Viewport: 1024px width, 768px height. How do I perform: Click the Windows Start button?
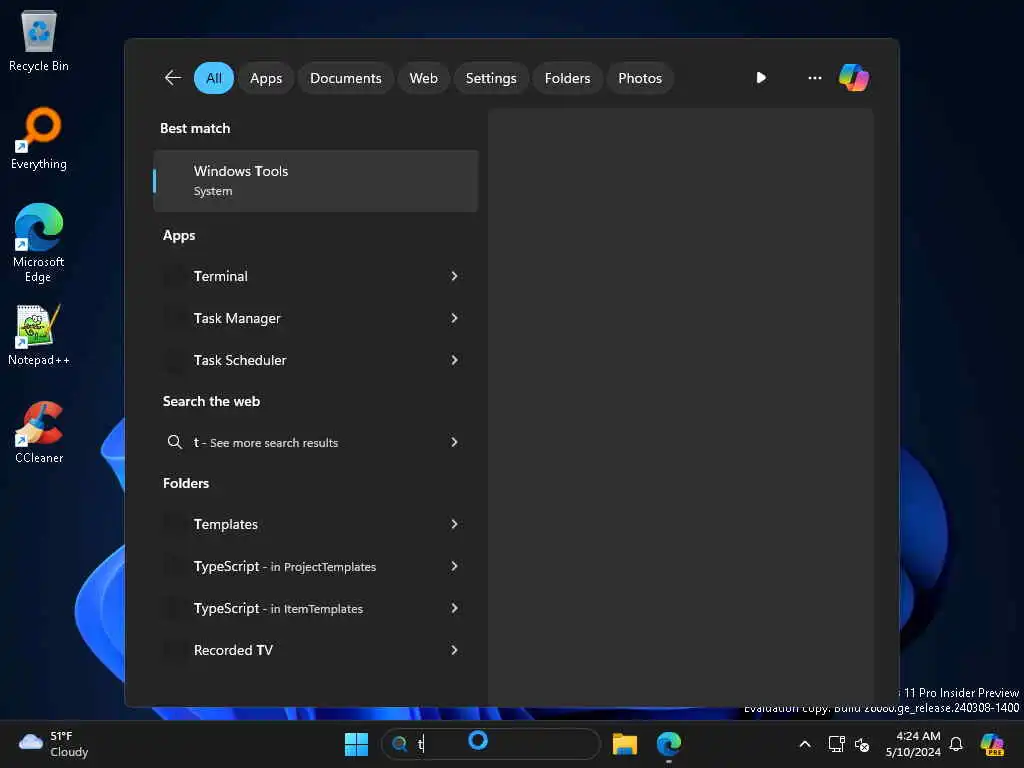[x=356, y=744]
